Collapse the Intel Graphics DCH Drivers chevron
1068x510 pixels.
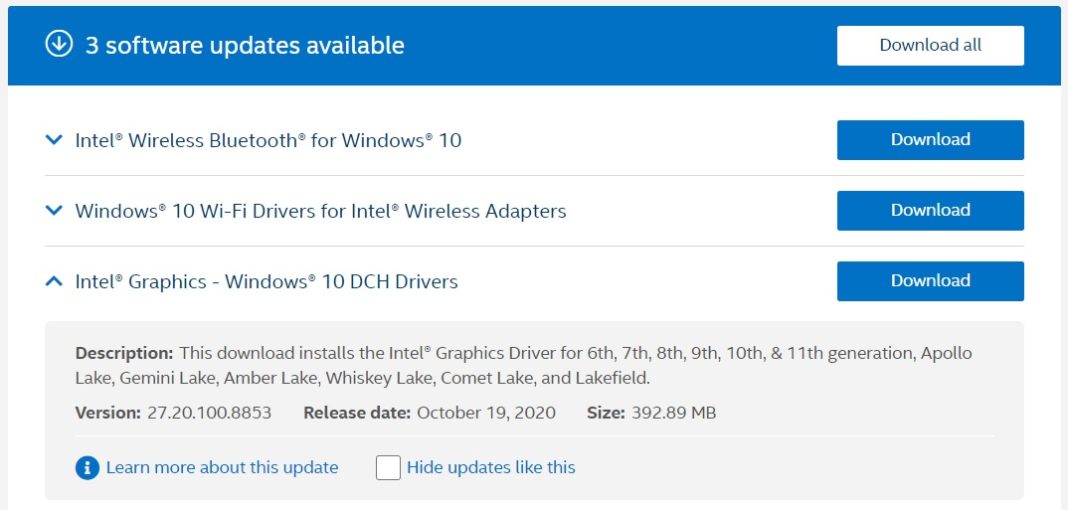[54, 282]
